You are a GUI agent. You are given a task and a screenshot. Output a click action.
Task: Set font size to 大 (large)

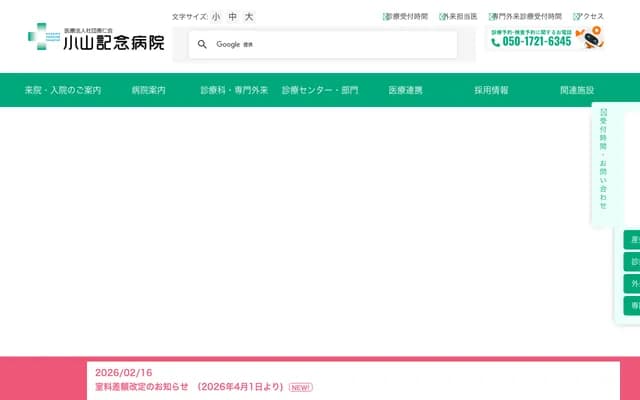(x=249, y=17)
